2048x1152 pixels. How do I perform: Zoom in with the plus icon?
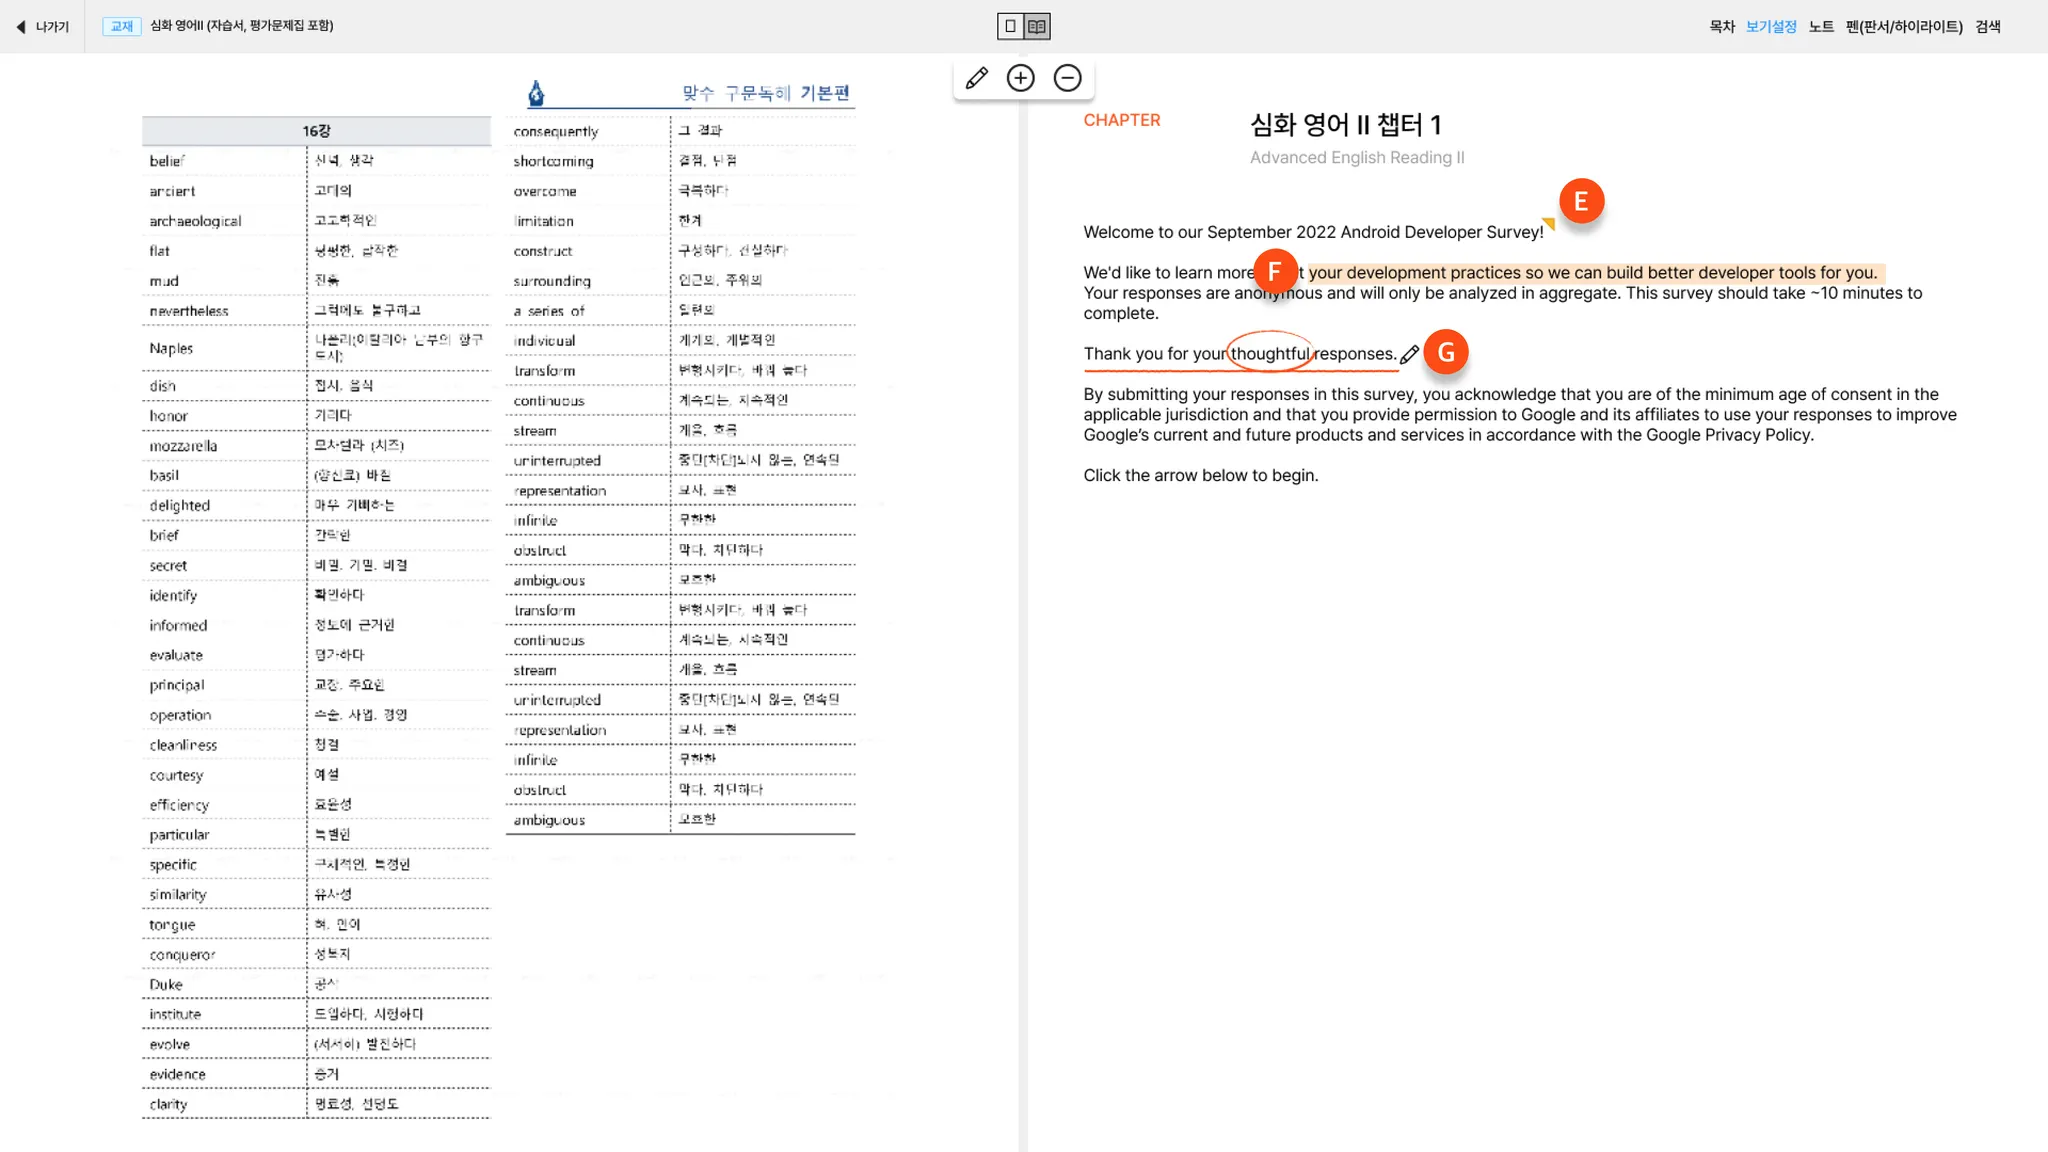[1020, 78]
